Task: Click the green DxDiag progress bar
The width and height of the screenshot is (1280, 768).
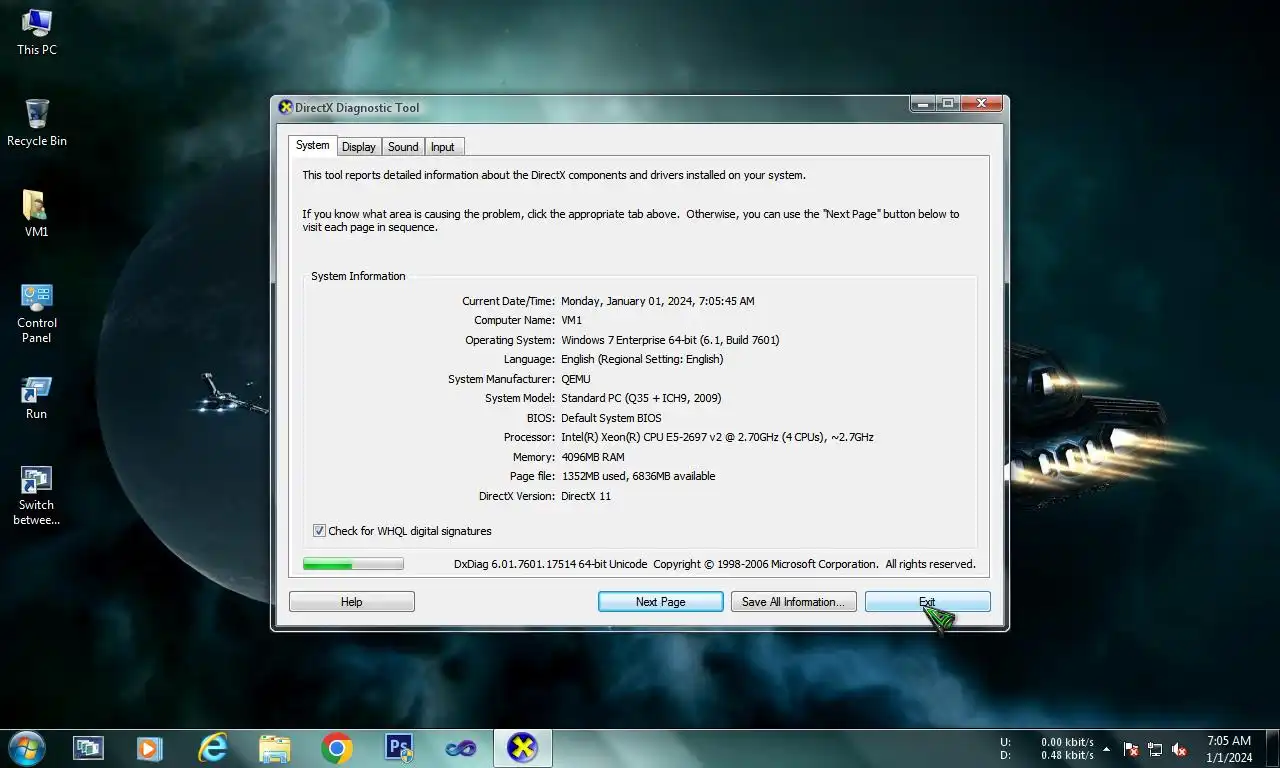Action: tap(353, 564)
